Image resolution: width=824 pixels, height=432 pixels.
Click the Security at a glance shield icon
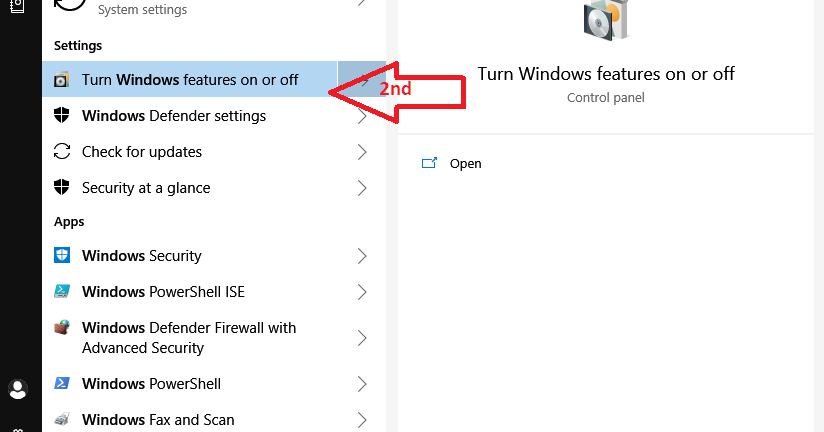point(61,187)
